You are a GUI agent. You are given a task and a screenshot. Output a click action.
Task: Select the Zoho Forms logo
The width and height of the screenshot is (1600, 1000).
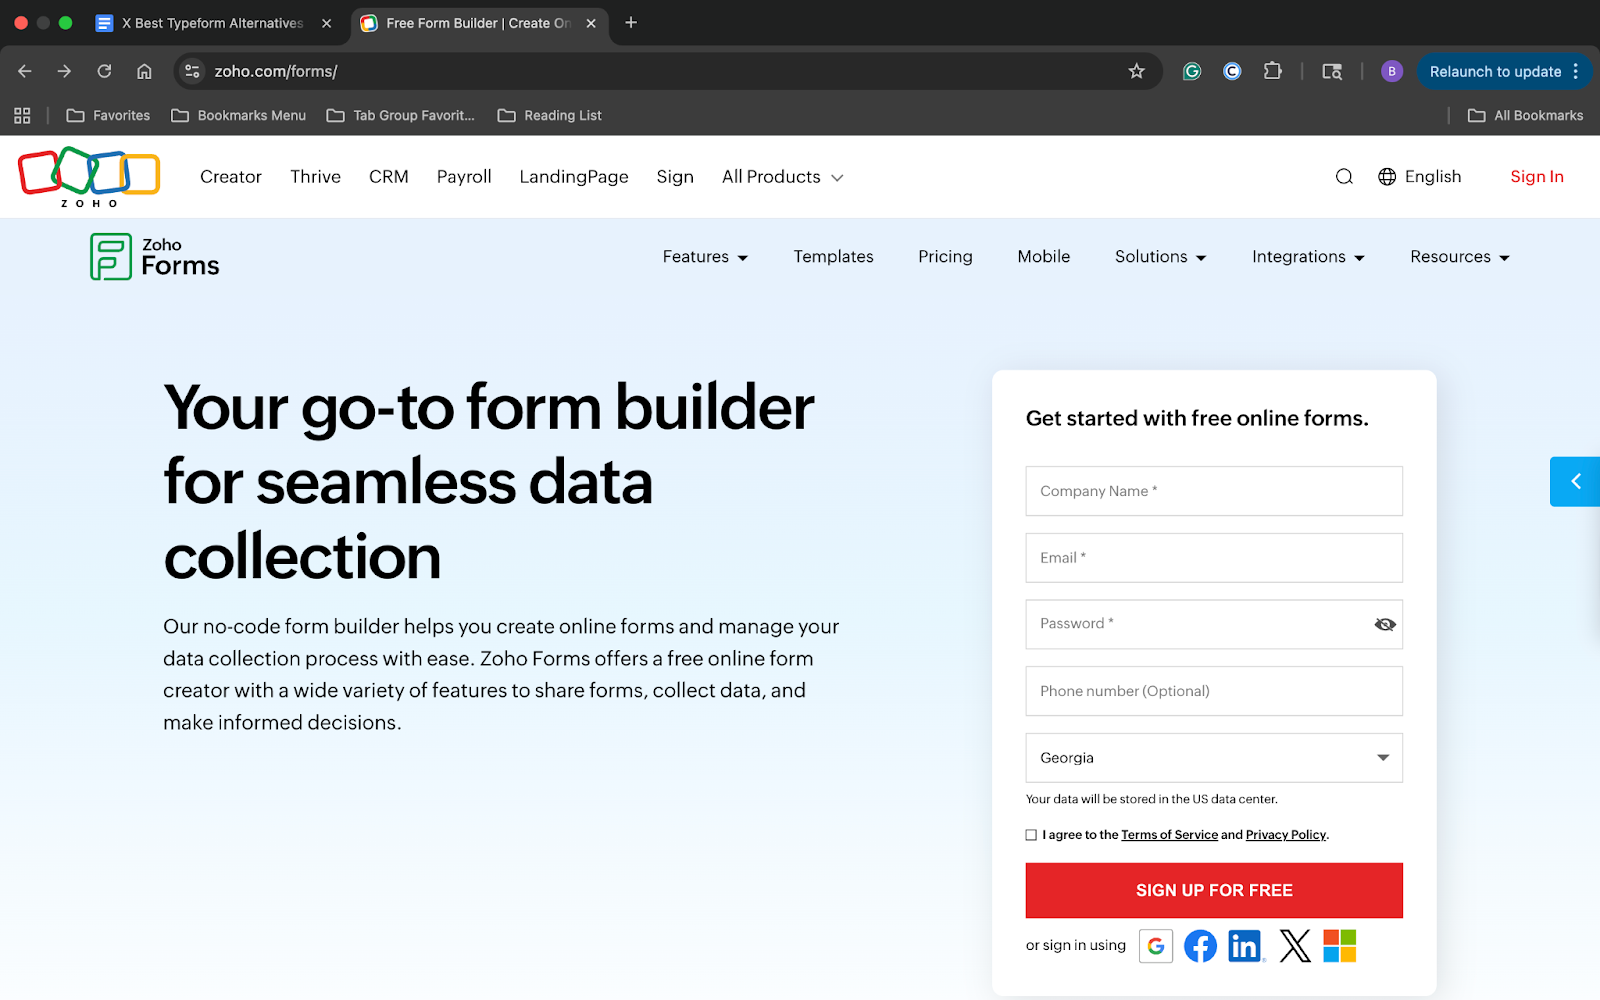(153, 256)
